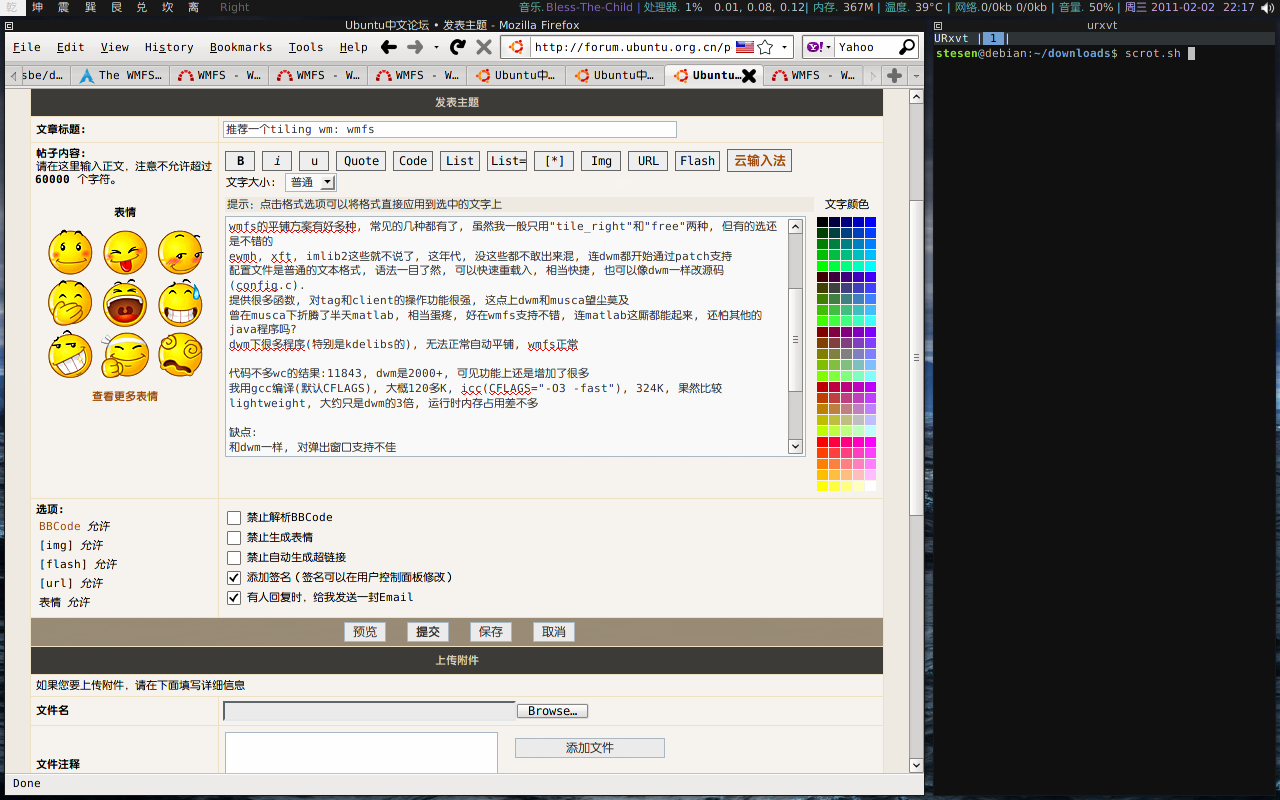The image size is (1280, 800).
Task: Insert the headband fist-pump emoticon
Action: [125, 355]
